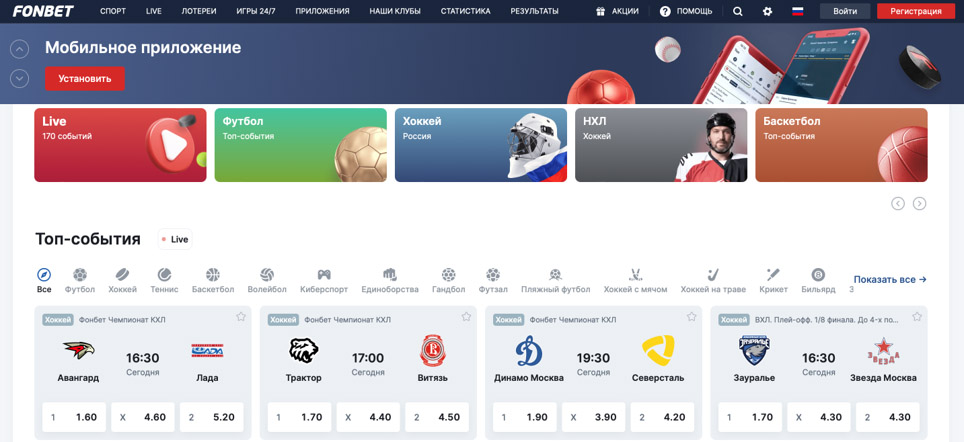Open the Лотереи menu item
964x442 pixels.
pos(199,11)
